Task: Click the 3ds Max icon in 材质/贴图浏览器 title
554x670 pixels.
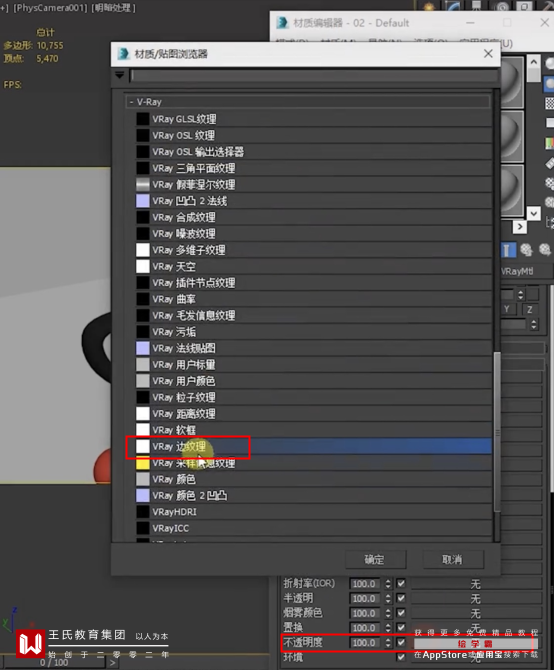Action: (x=123, y=54)
